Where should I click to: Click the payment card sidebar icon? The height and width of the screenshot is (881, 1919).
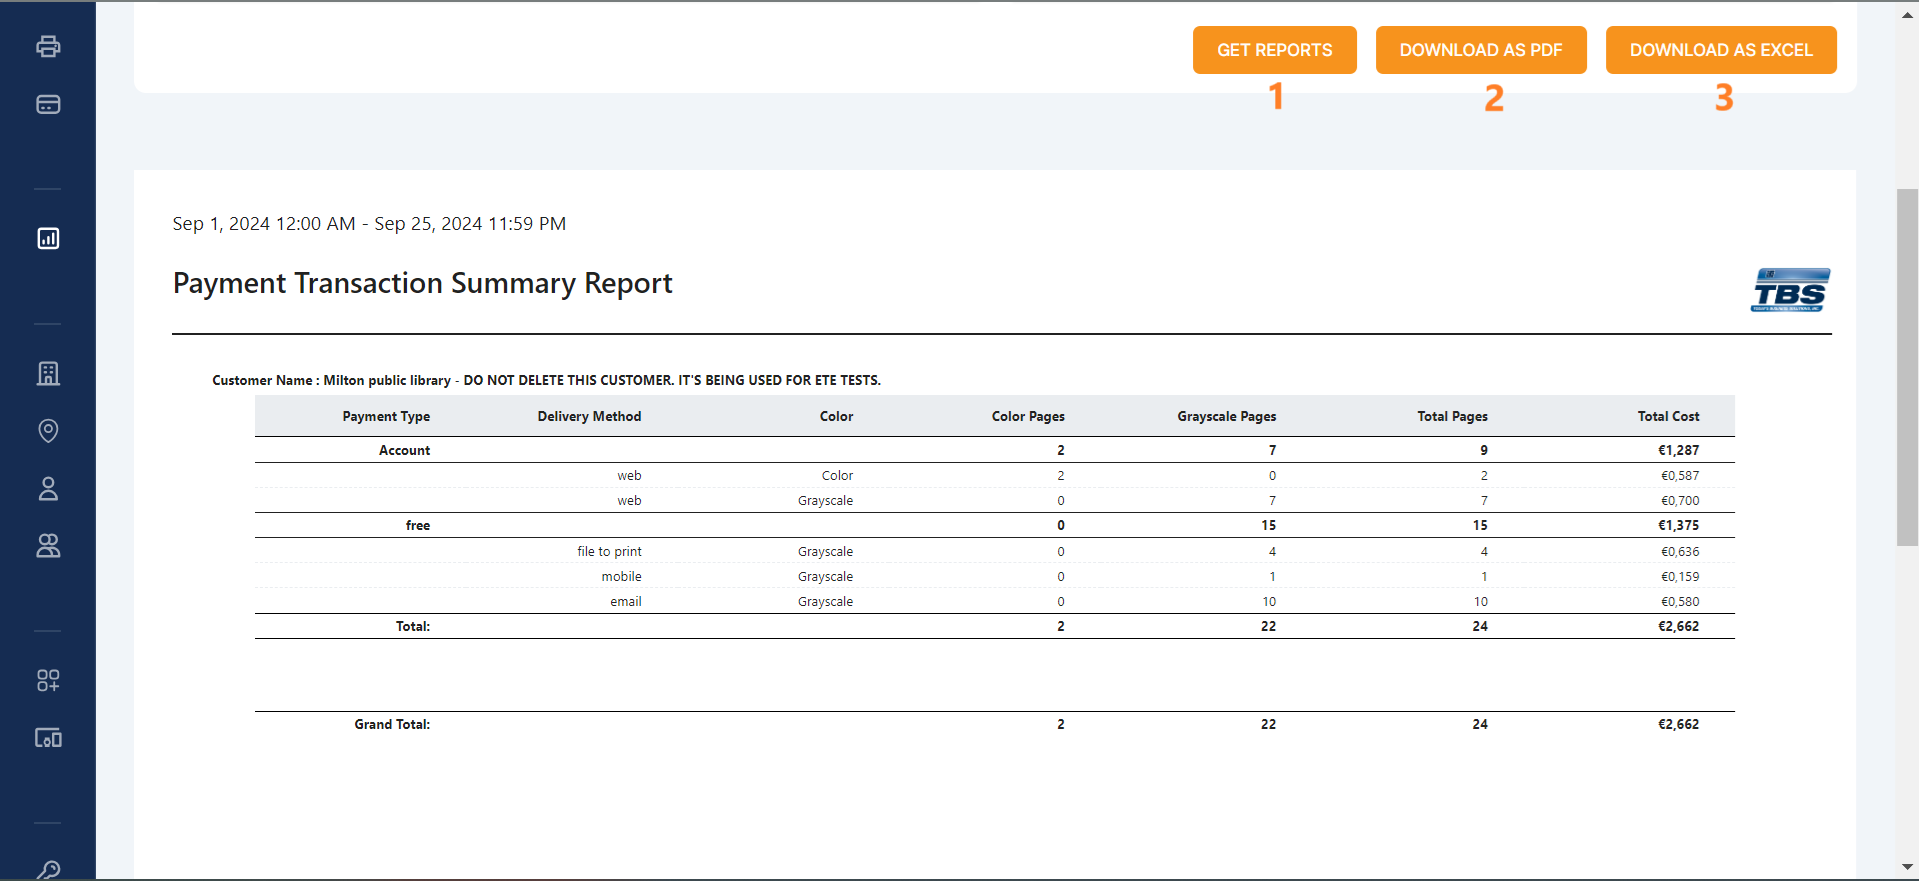click(x=48, y=104)
